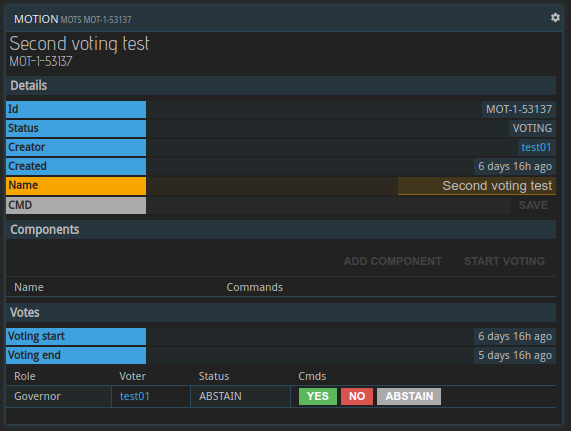Viewport: 571px width, 431px height.
Task: Edit the Name field 'Second voting test'
Action: point(477,186)
